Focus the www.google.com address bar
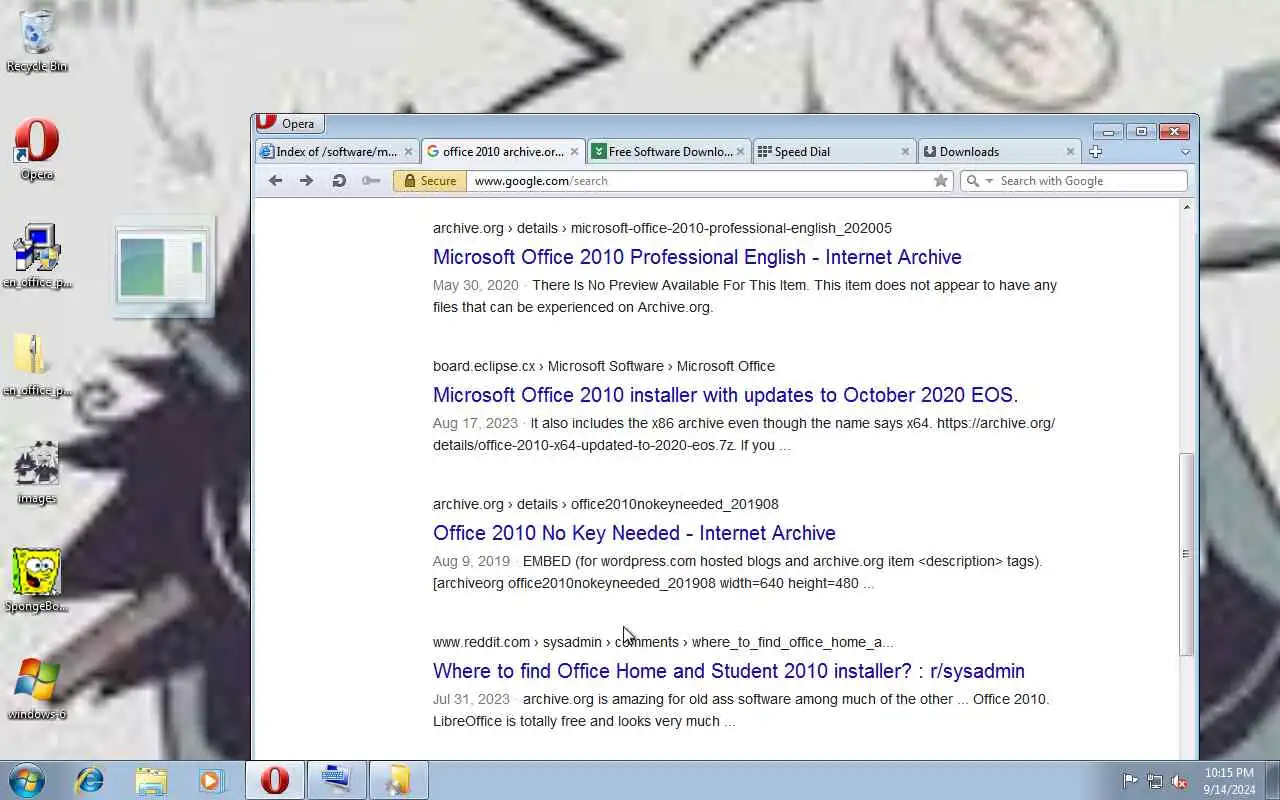 tap(698, 181)
